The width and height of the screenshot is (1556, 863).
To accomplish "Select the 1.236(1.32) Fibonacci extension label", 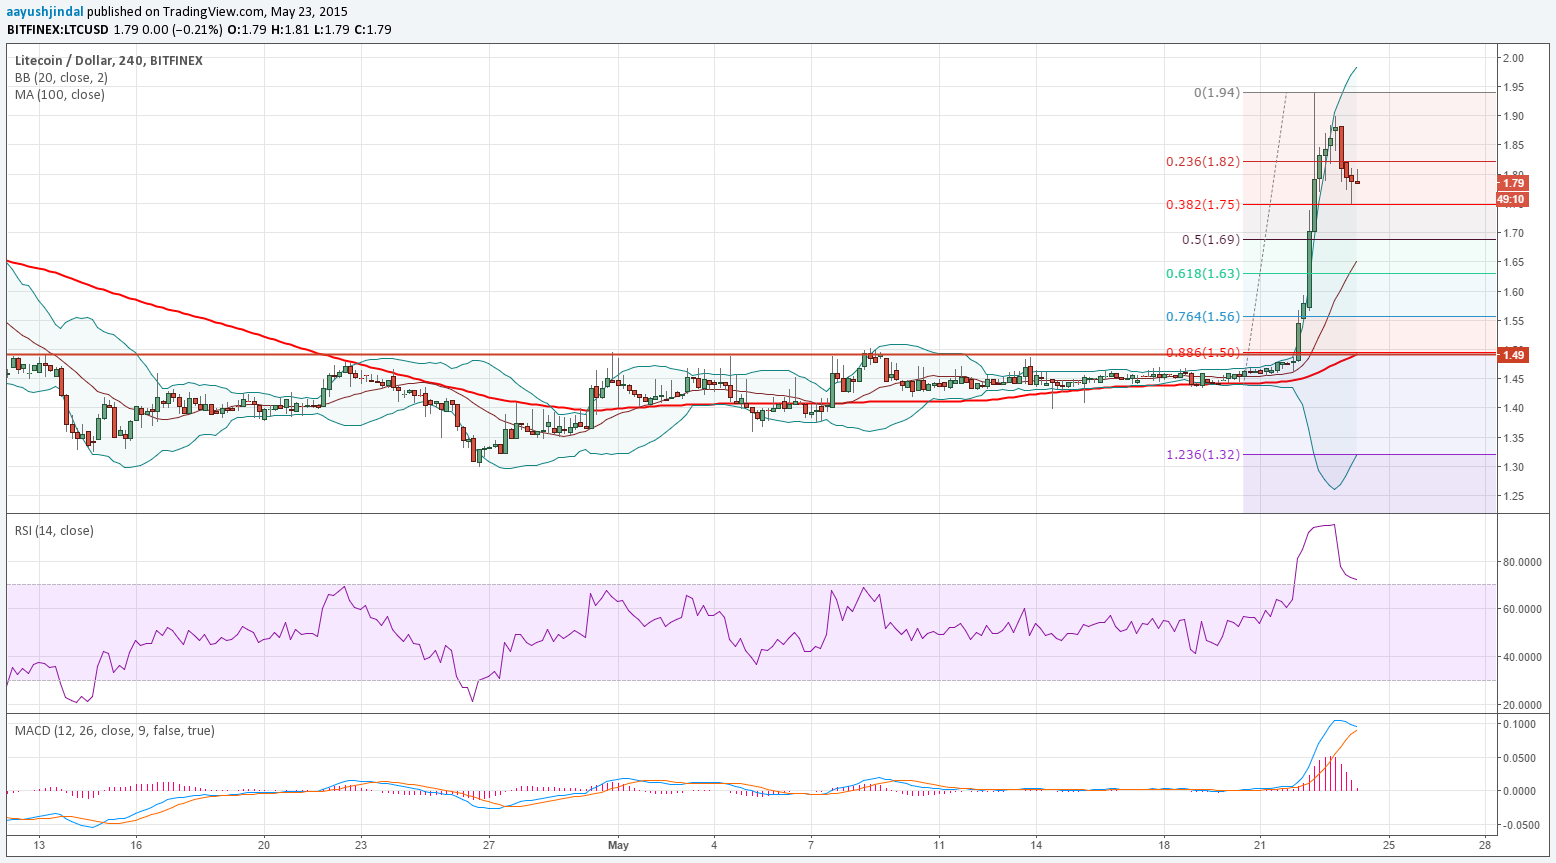I will pos(1203,455).
